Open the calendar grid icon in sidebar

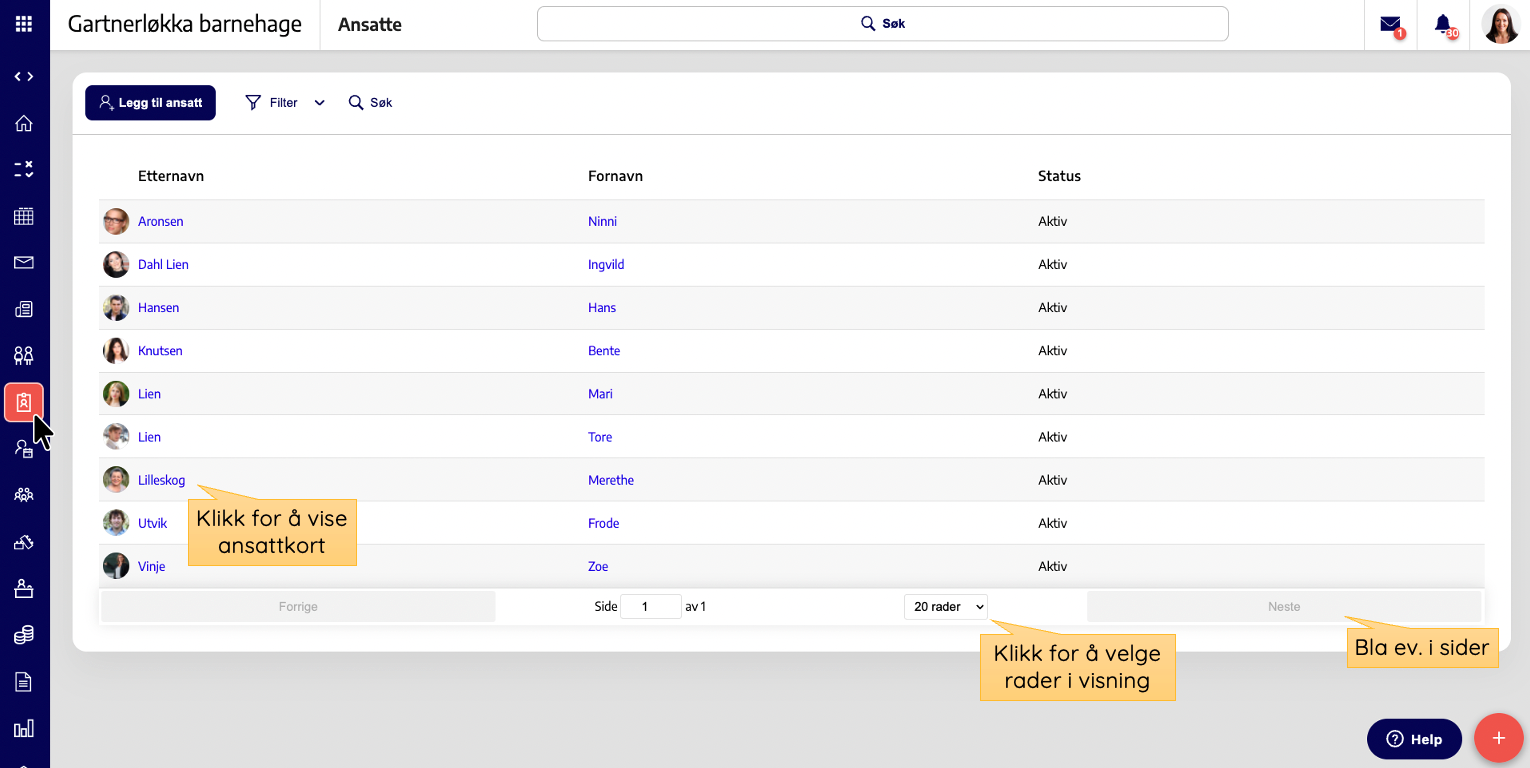(x=24, y=216)
